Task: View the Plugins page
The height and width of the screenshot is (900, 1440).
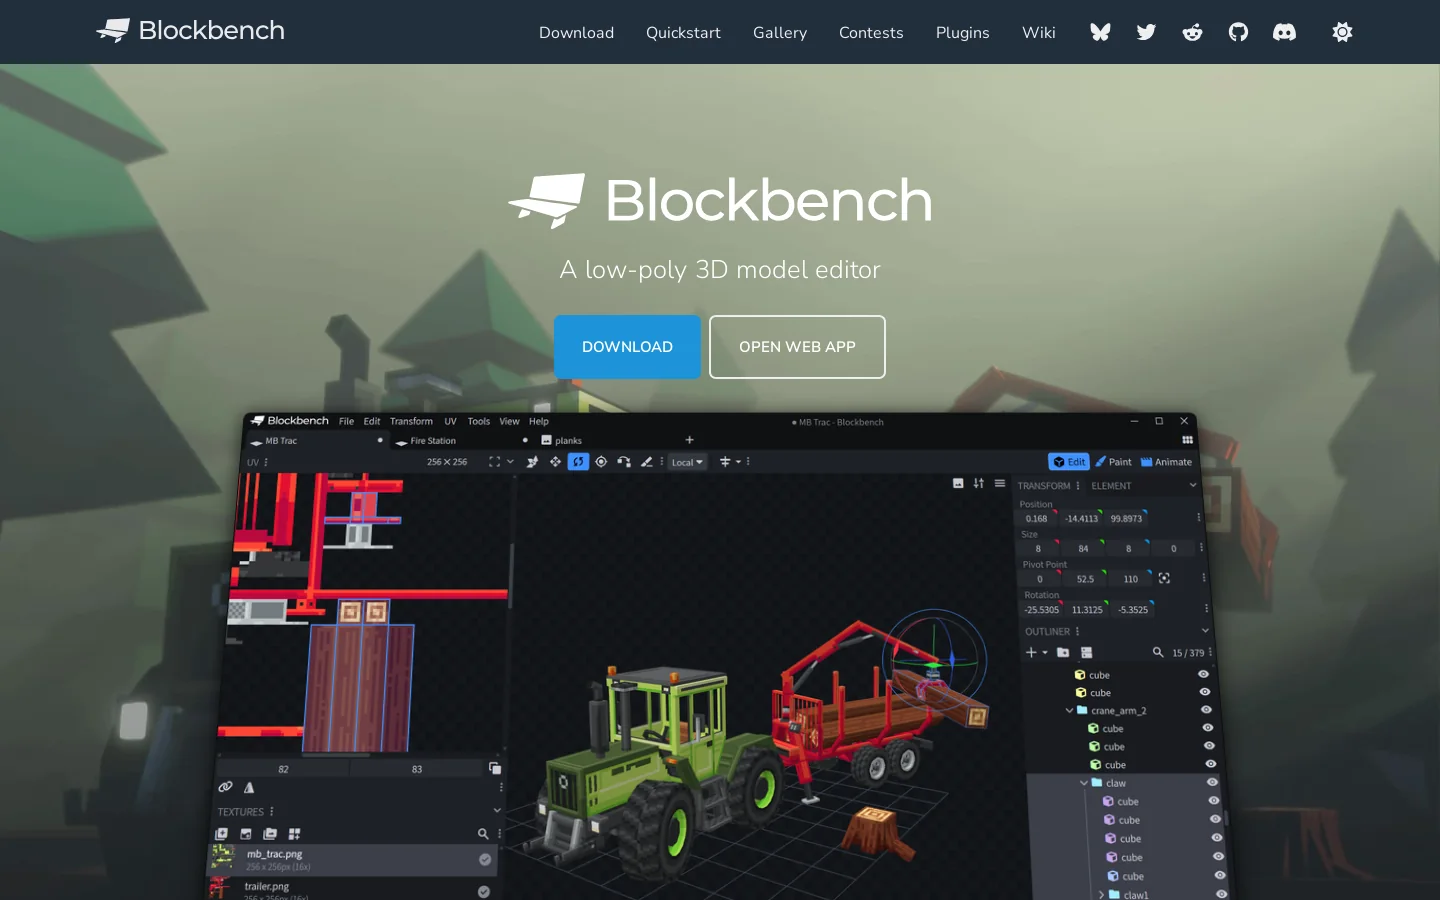Action: click(962, 32)
